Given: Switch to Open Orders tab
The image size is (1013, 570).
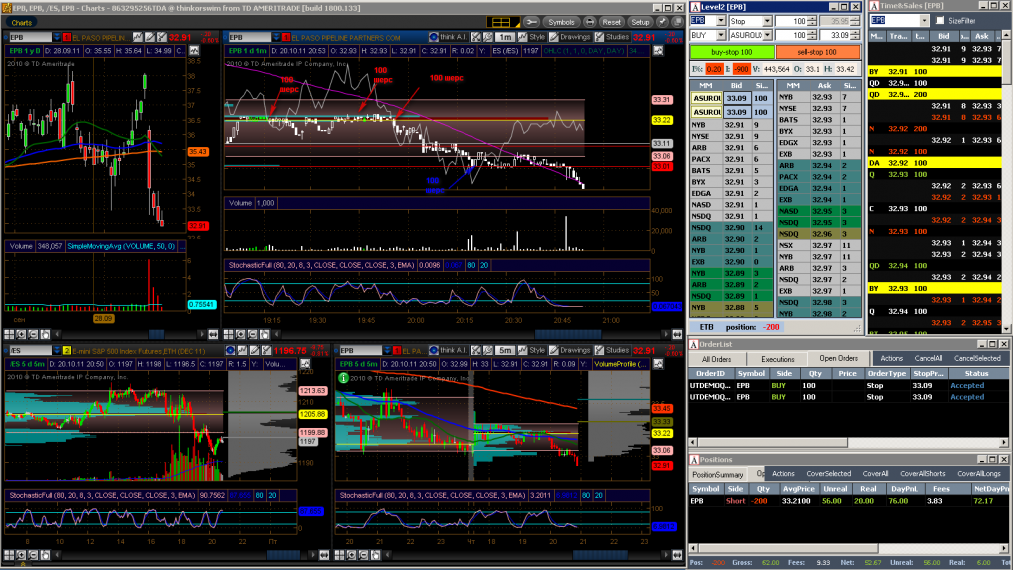Looking at the screenshot, I should 839,358.
